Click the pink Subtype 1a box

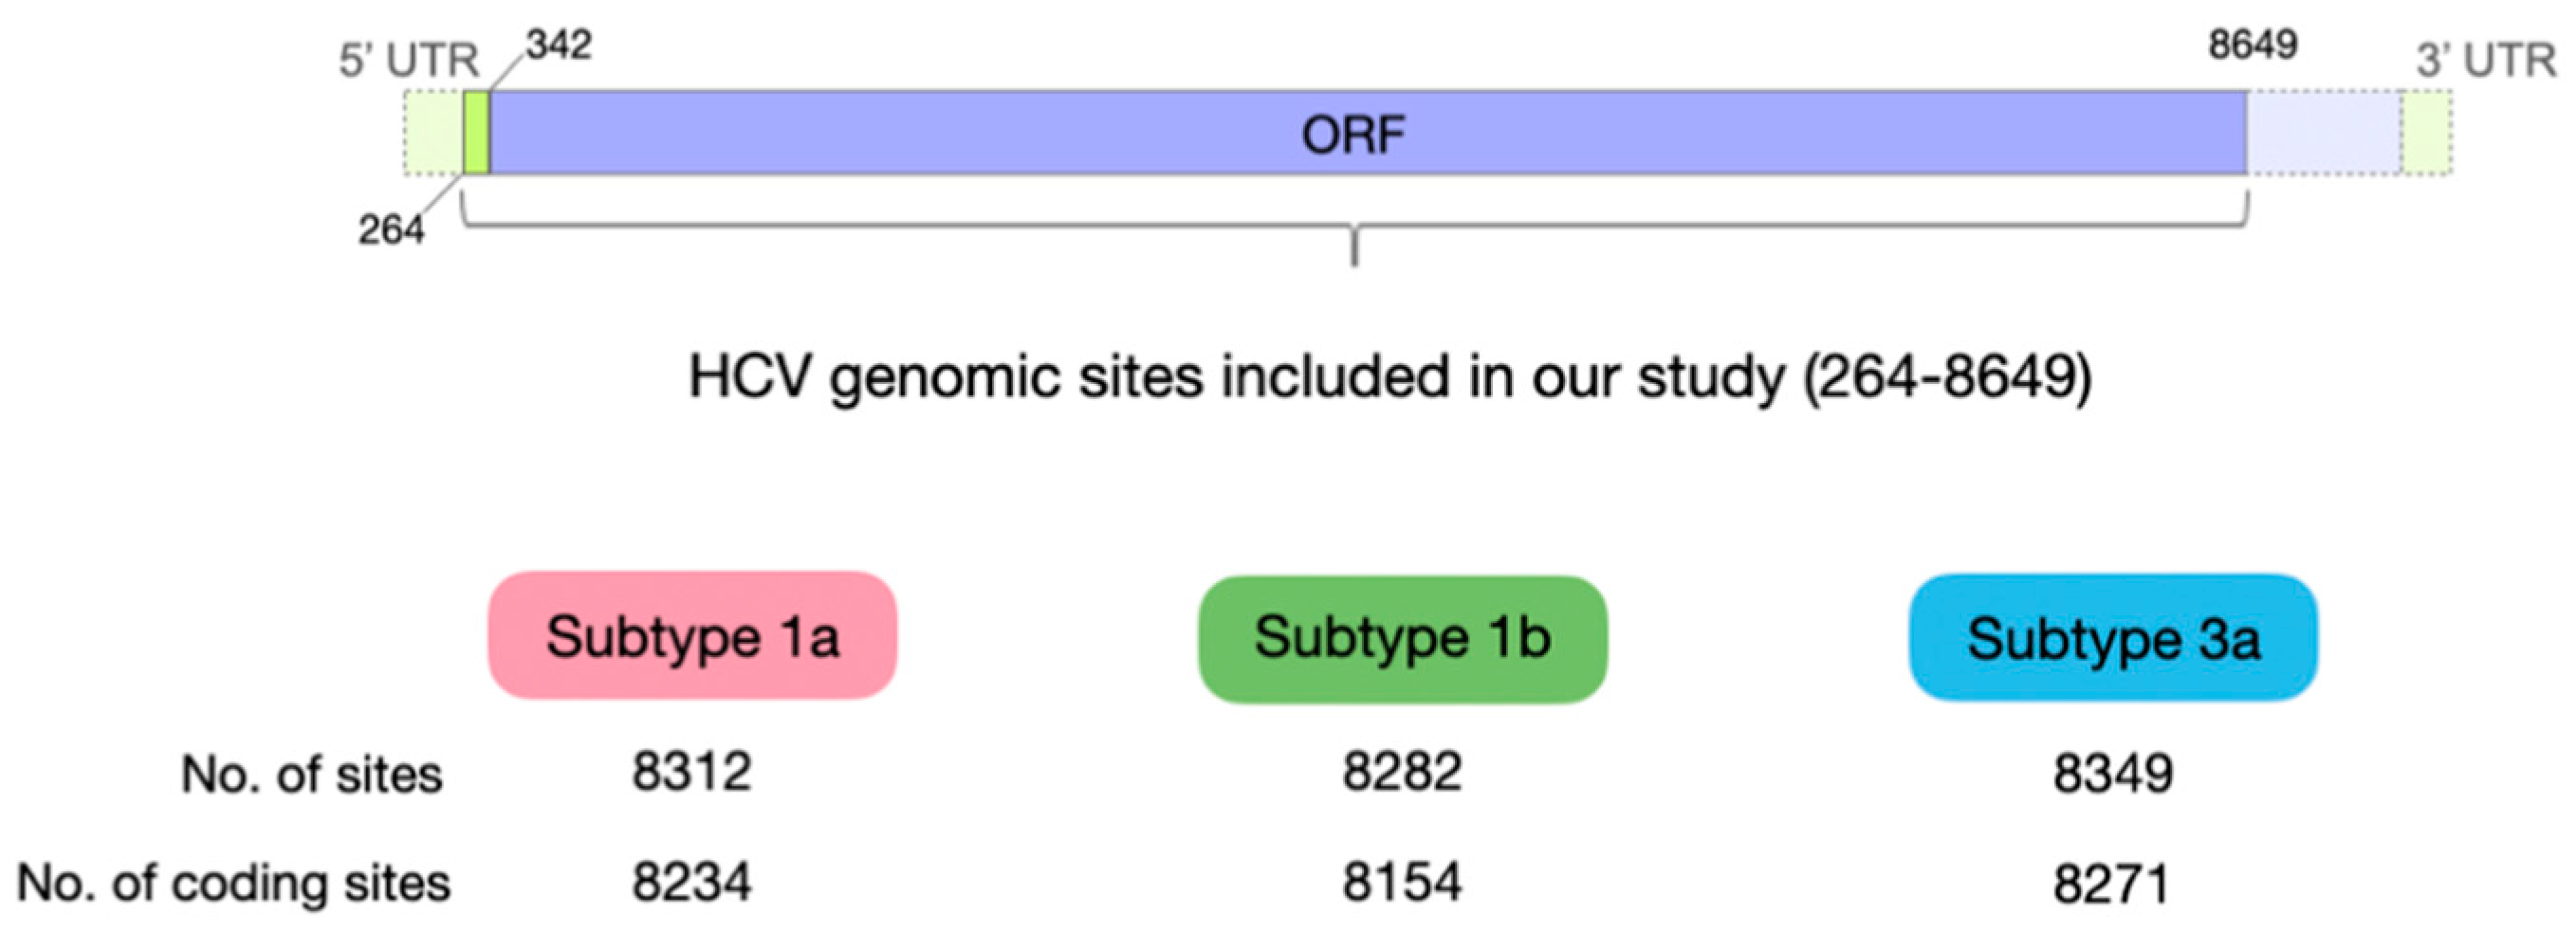pyautogui.click(x=692, y=636)
